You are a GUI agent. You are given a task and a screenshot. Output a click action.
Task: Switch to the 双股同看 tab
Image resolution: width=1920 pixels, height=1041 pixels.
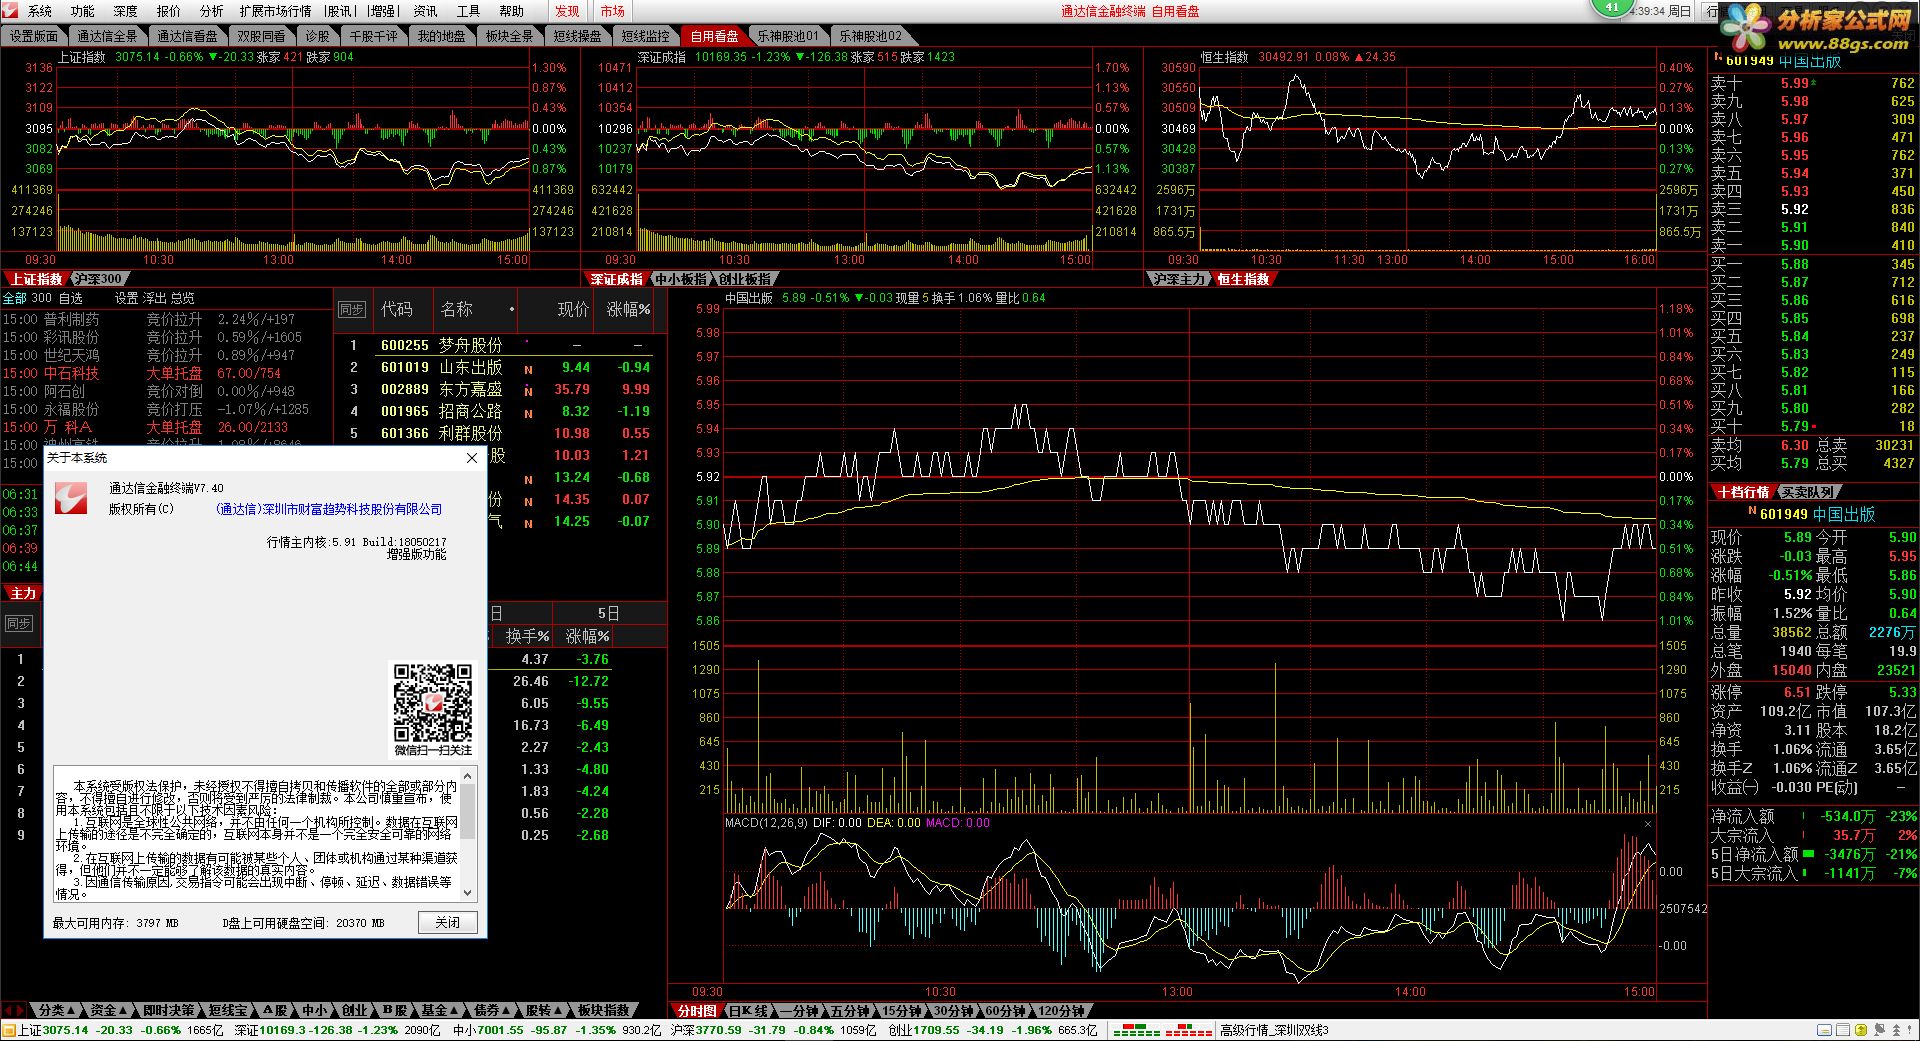[261, 36]
